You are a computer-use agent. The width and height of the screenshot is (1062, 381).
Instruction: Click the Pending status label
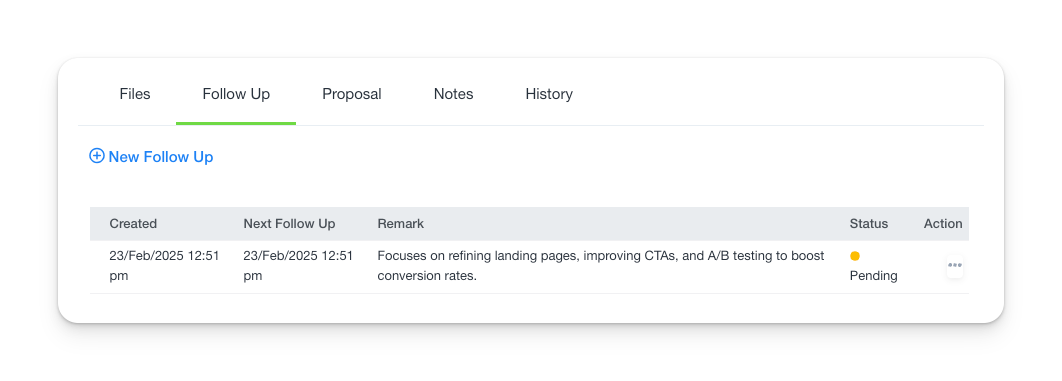873,276
